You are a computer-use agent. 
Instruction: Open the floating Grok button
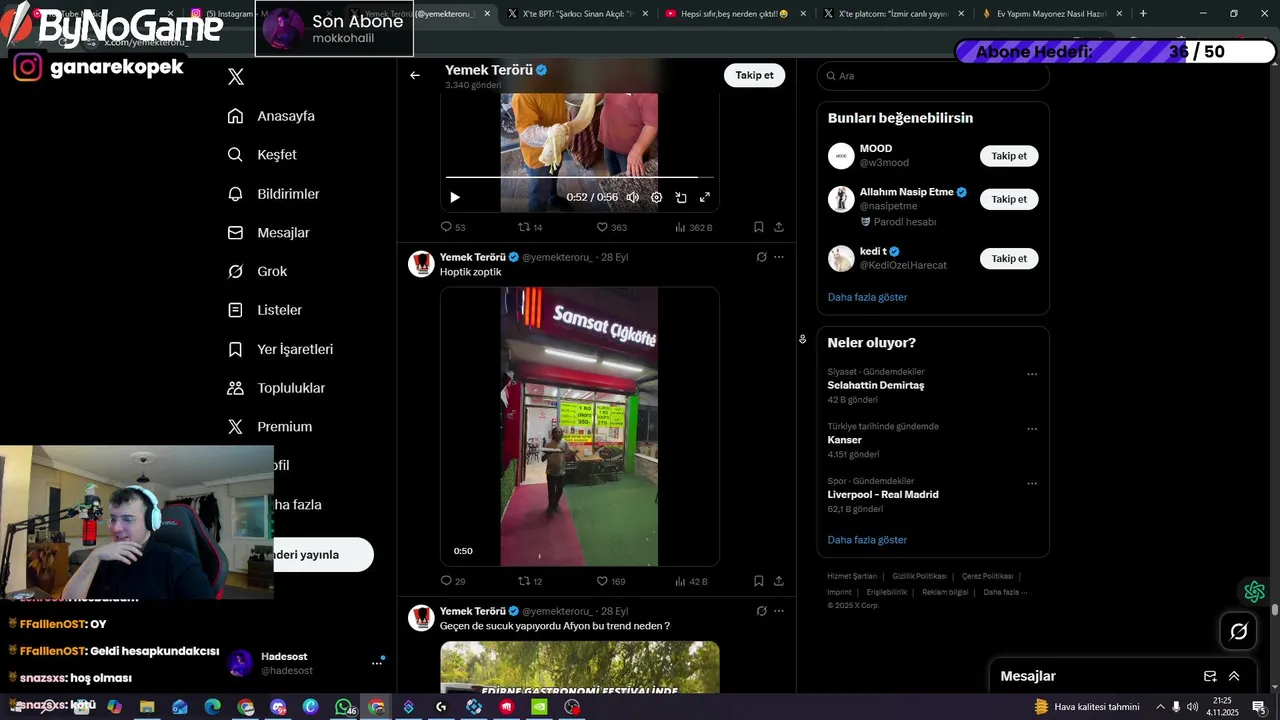tap(1238, 631)
